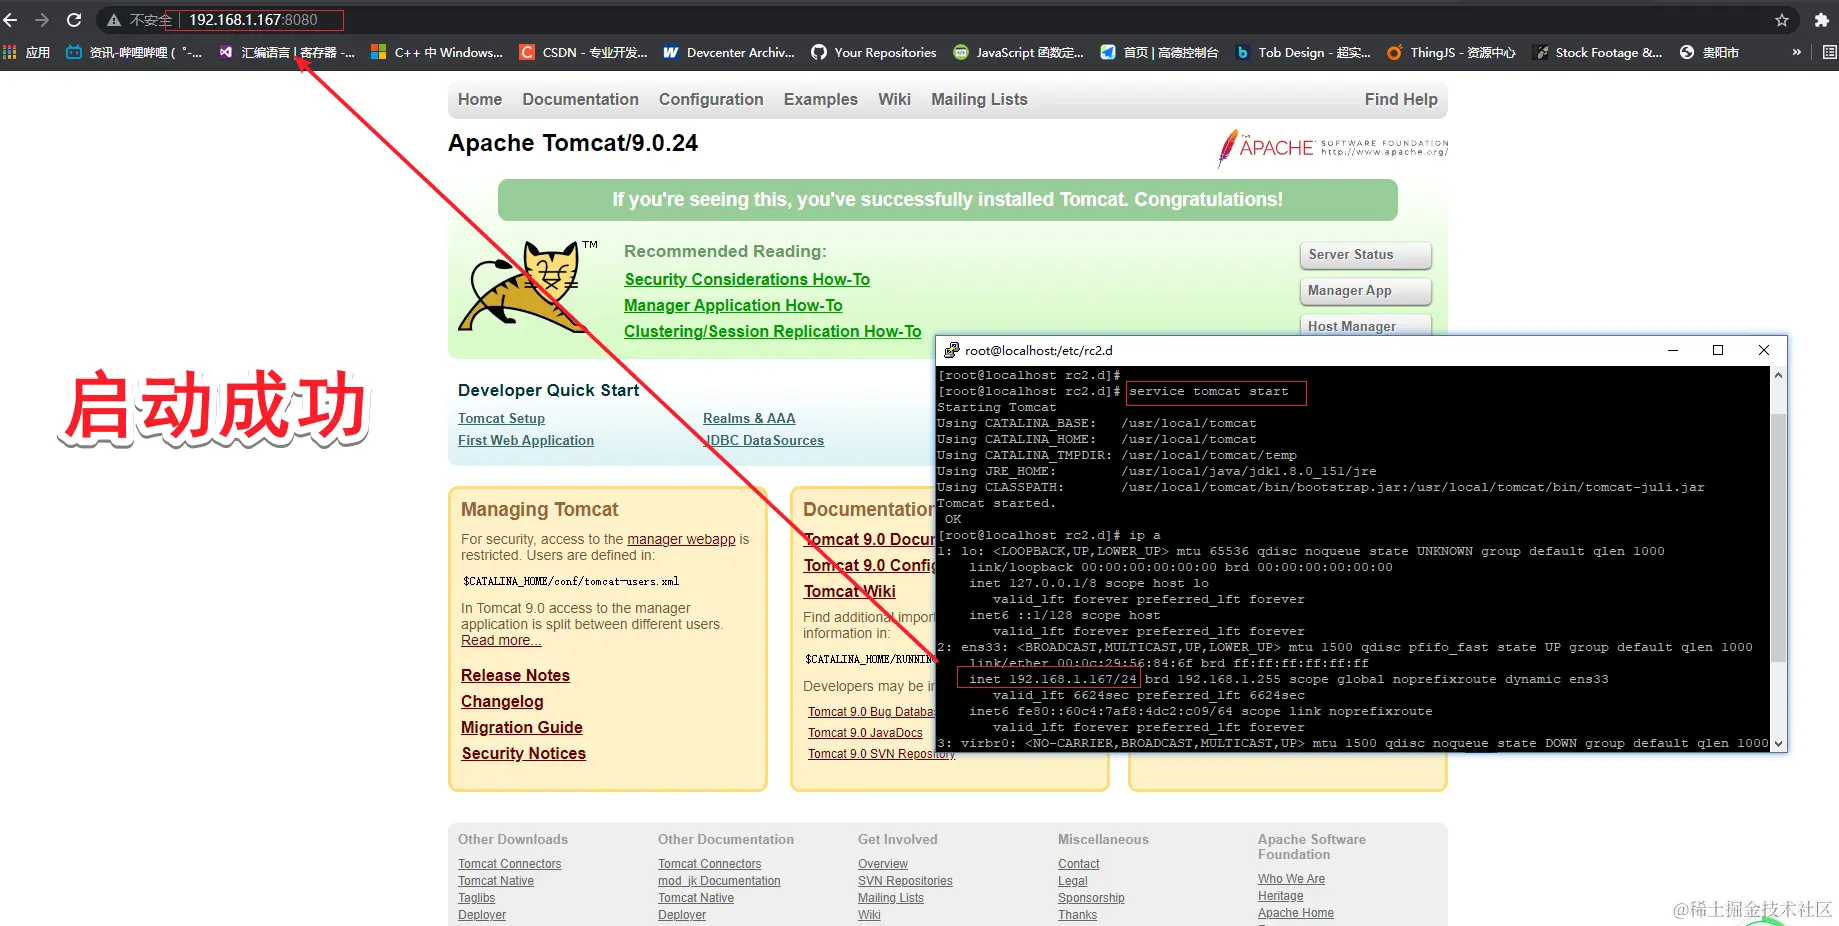Open the bookmark left of Tob Design
The height and width of the screenshot is (926, 1839).
click(x=1159, y=52)
